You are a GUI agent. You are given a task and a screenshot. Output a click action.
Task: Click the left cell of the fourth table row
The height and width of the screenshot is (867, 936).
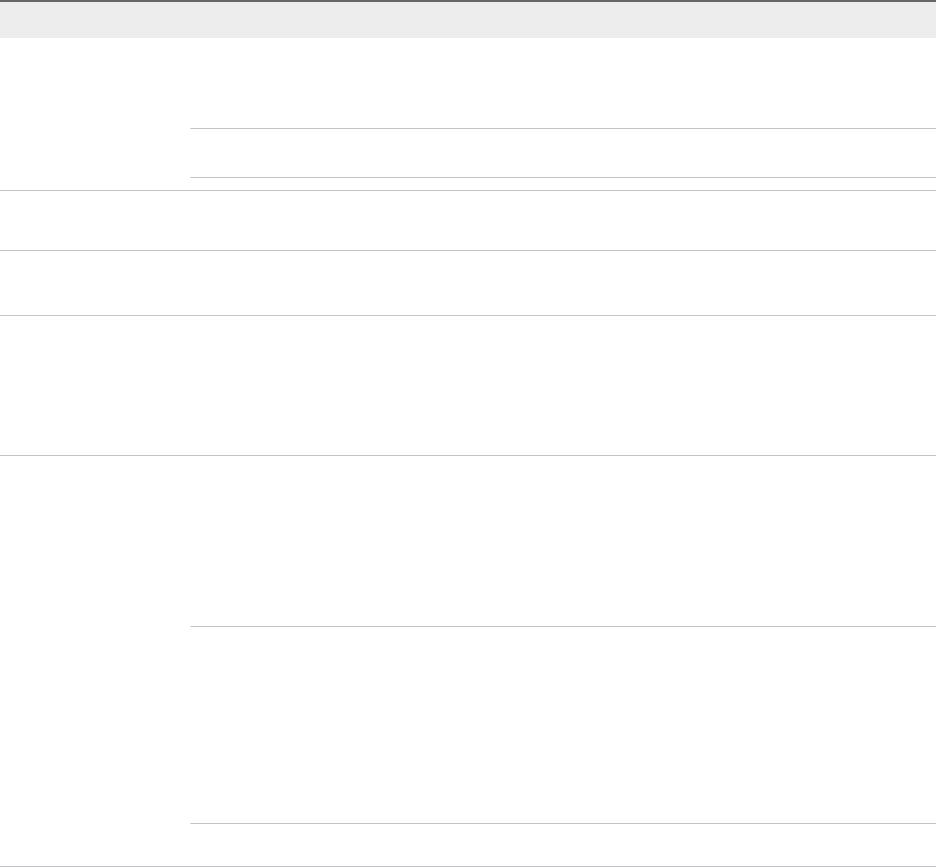(x=94, y=385)
